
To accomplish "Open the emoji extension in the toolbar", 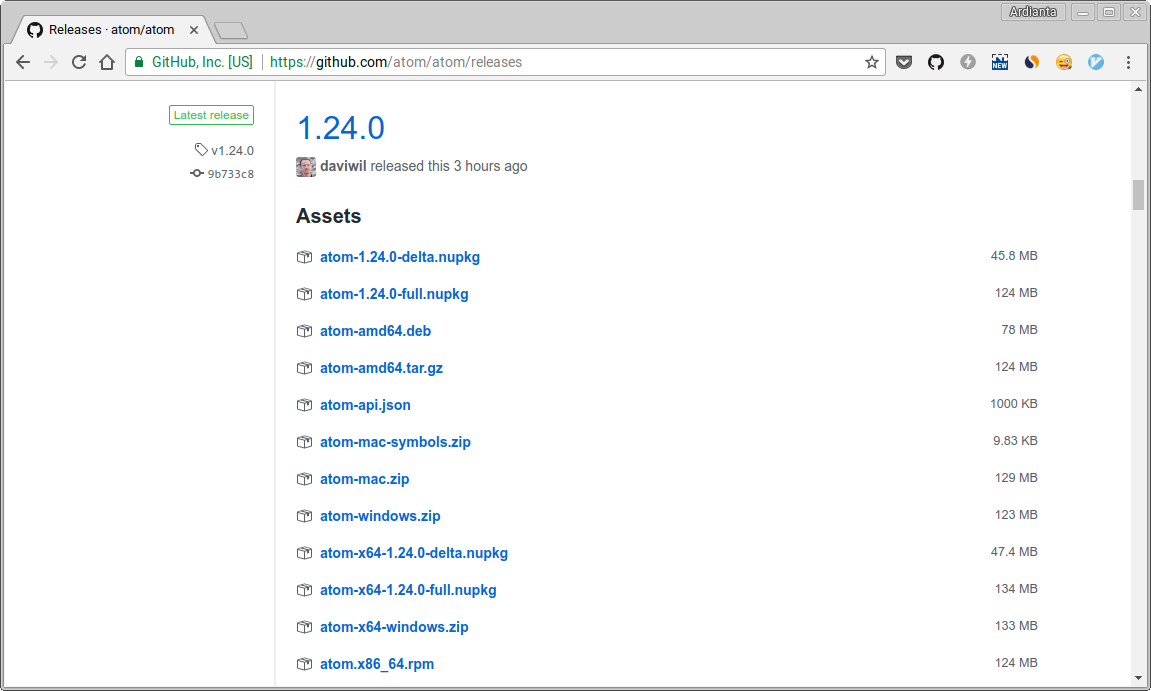I will pos(1064,62).
